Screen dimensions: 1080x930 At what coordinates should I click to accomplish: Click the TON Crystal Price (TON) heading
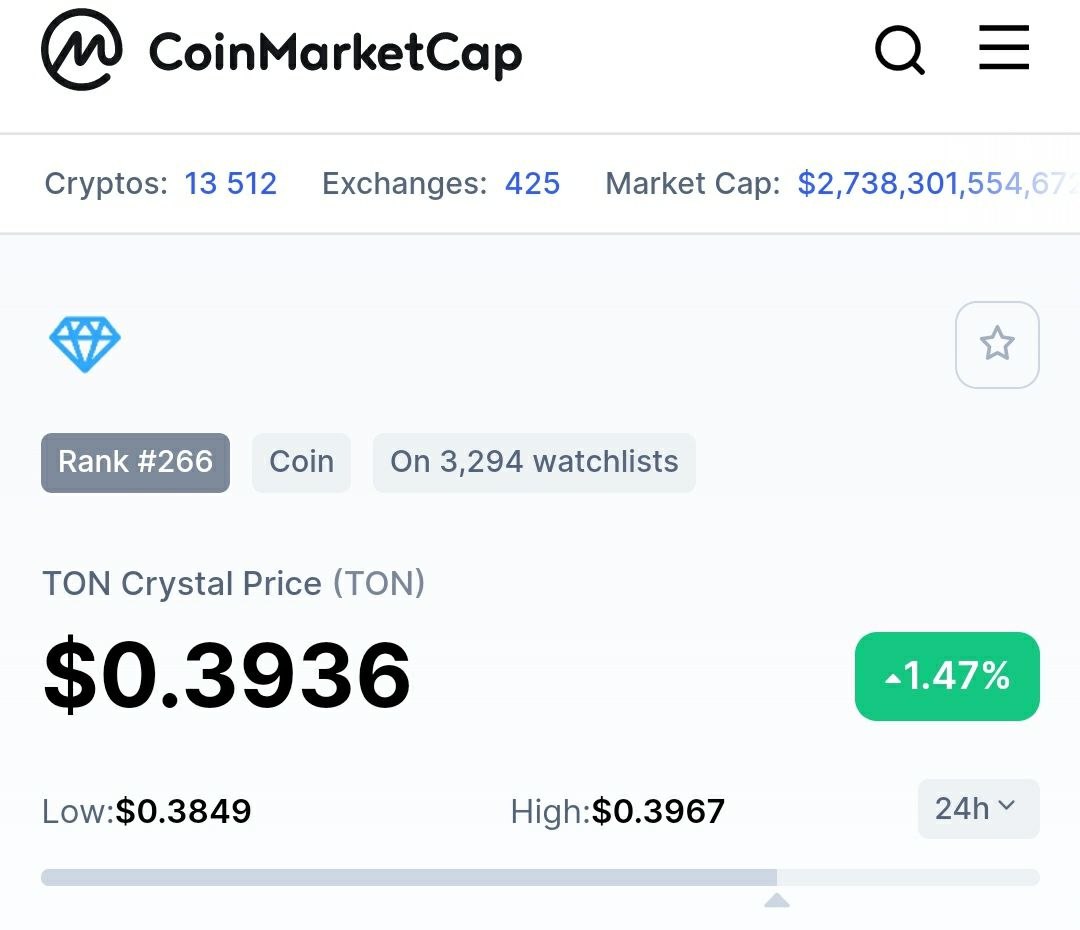pyautogui.click(x=233, y=583)
